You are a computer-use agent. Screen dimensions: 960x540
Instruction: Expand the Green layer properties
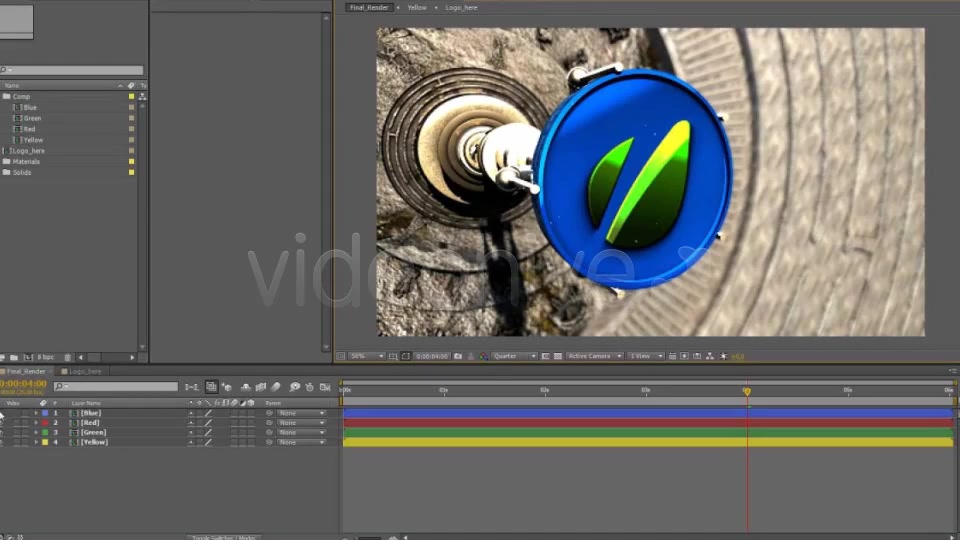coord(36,432)
